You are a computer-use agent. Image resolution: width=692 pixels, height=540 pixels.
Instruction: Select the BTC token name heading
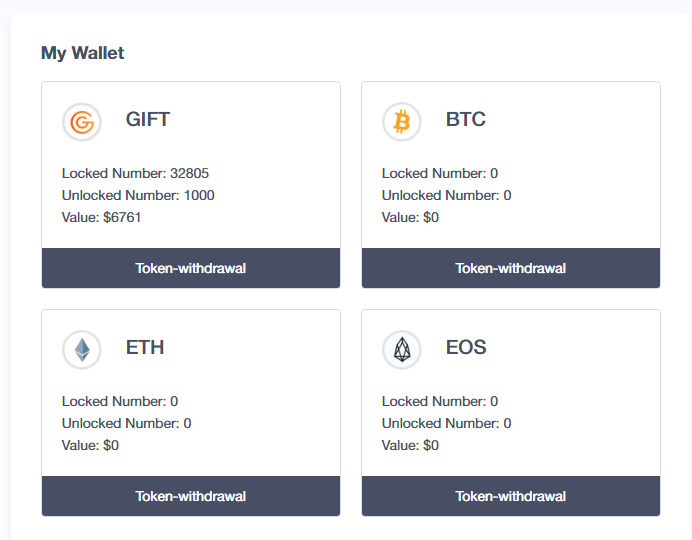tap(466, 120)
